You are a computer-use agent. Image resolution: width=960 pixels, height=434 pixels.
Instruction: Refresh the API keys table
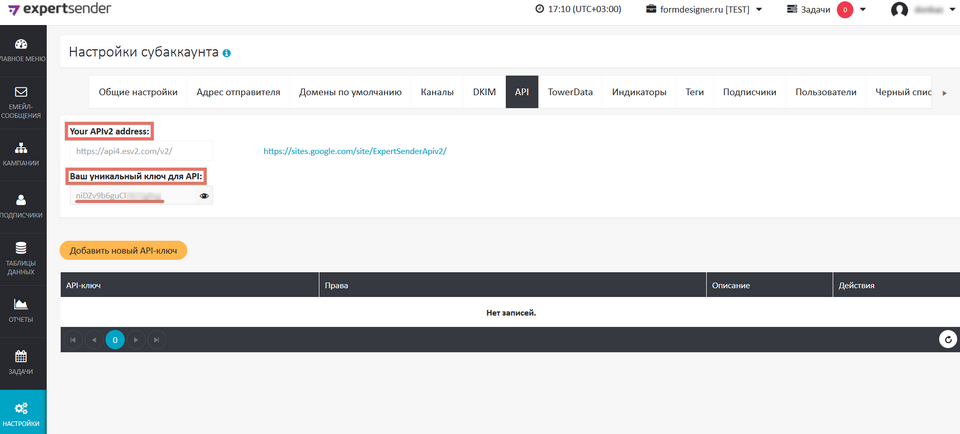coord(947,340)
